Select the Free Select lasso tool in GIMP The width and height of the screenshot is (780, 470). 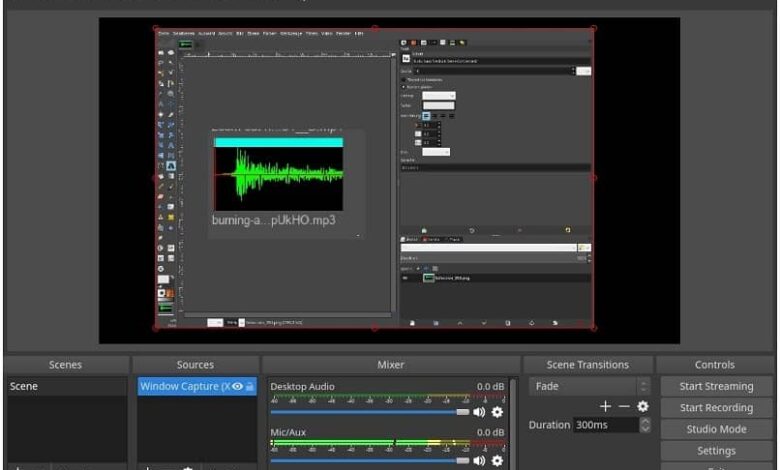[161, 63]
